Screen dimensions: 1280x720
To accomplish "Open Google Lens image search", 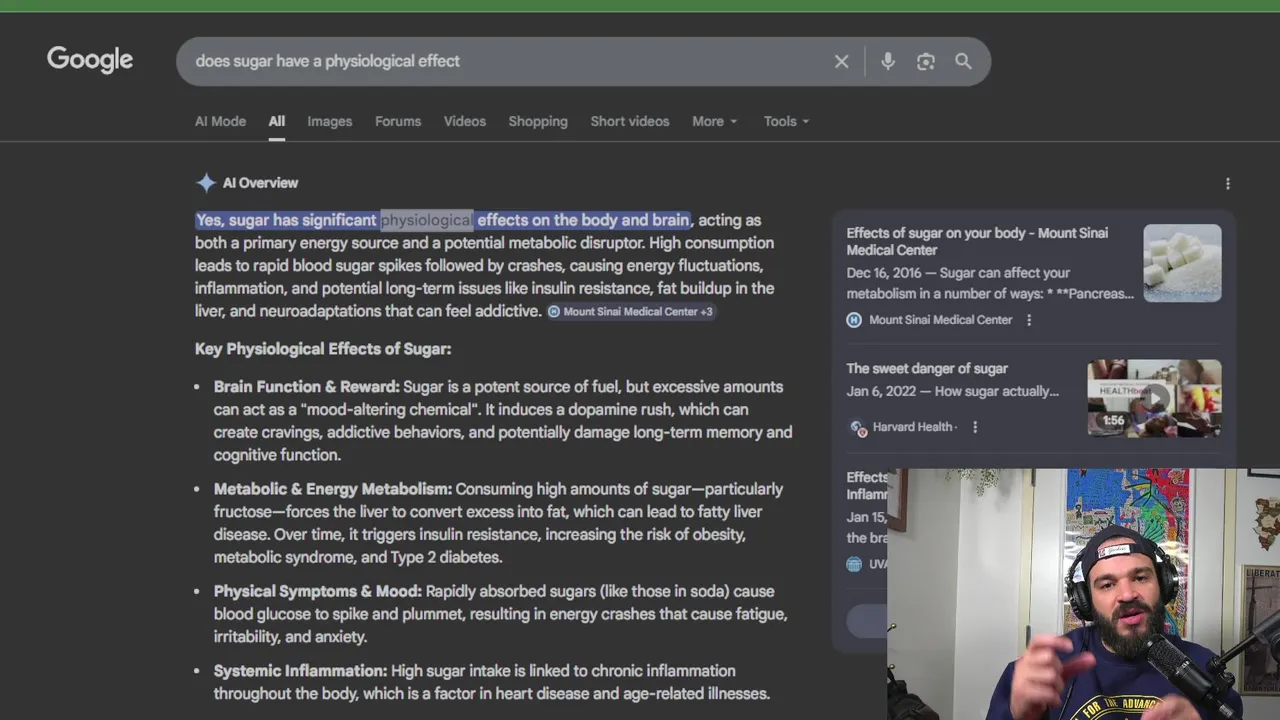I will tap(926, 61).
